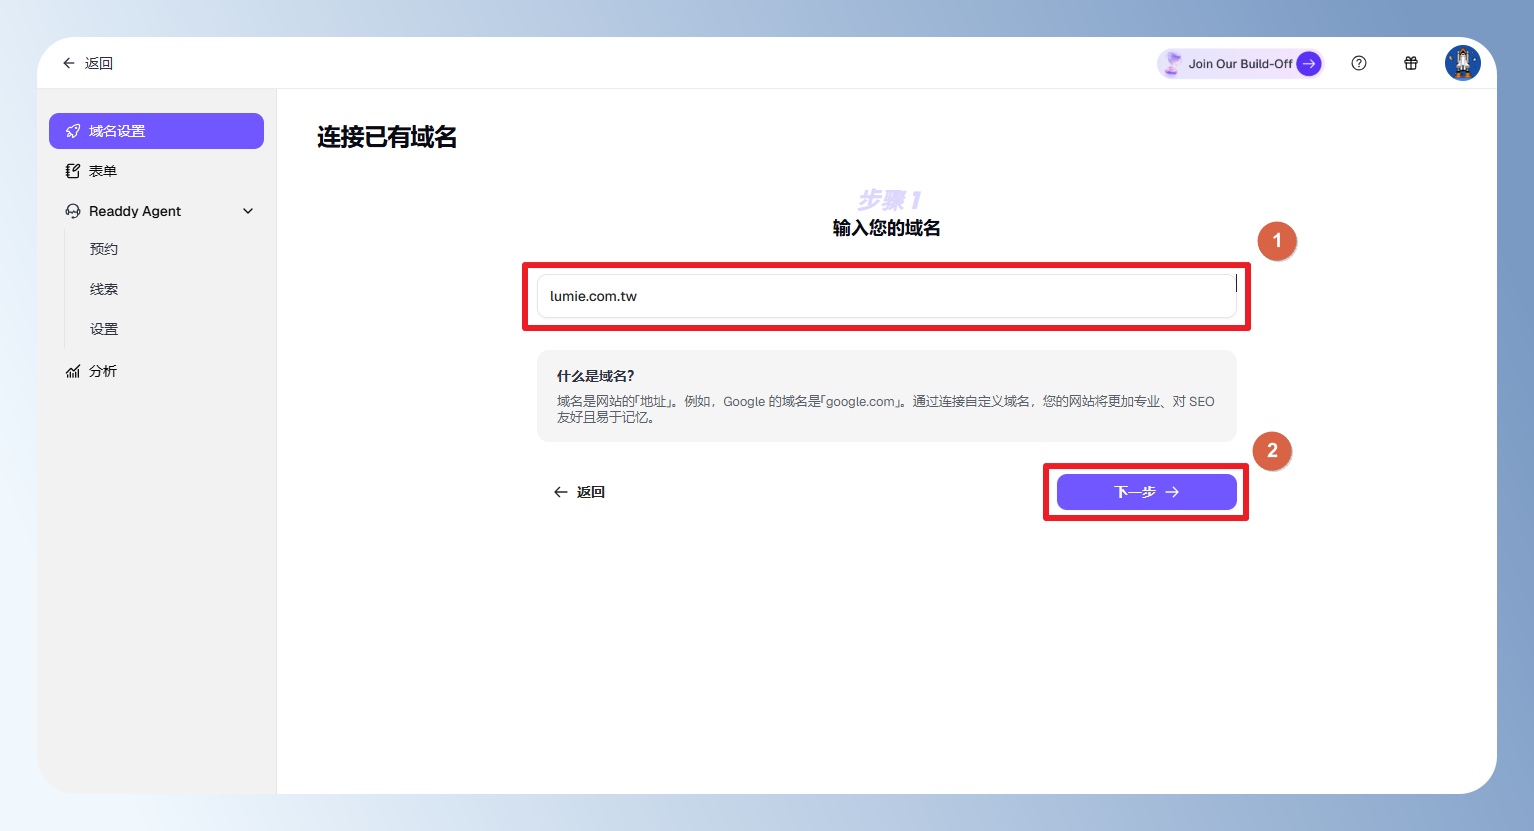Image resolution: width=1534 pixels, height=831 pixels.
Task: Click the 什么是域名? info heading
Action: (x=595, y=376)
